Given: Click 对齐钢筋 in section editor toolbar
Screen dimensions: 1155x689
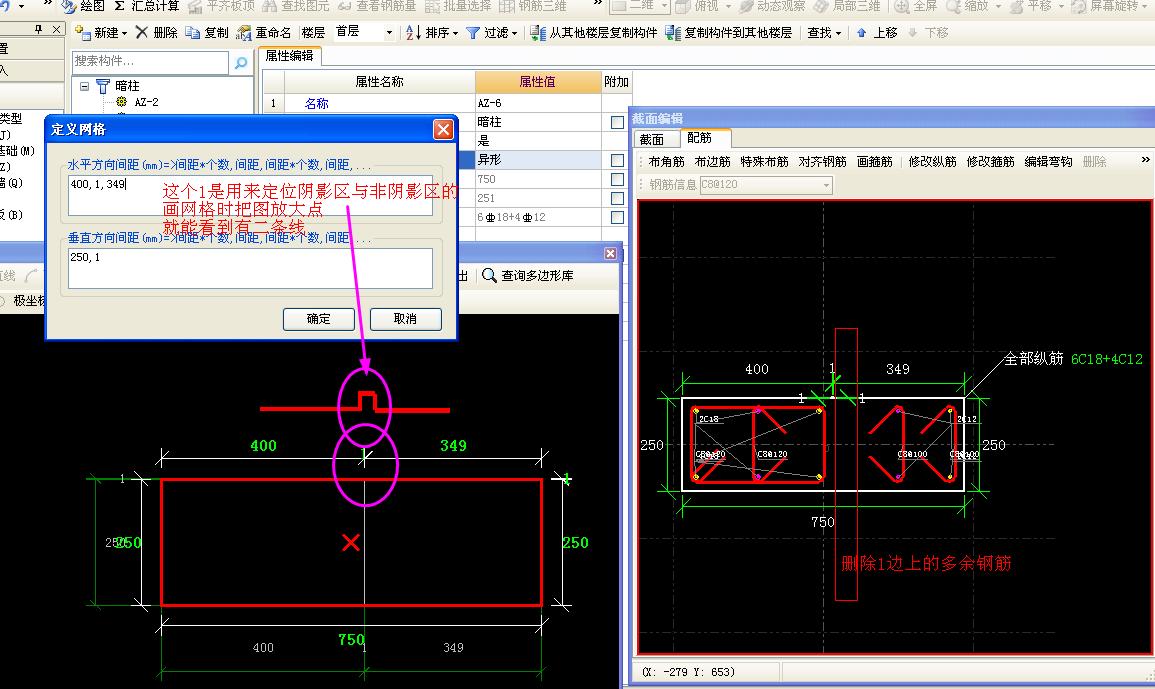Looking at the screenshot, I should point(823,161).
